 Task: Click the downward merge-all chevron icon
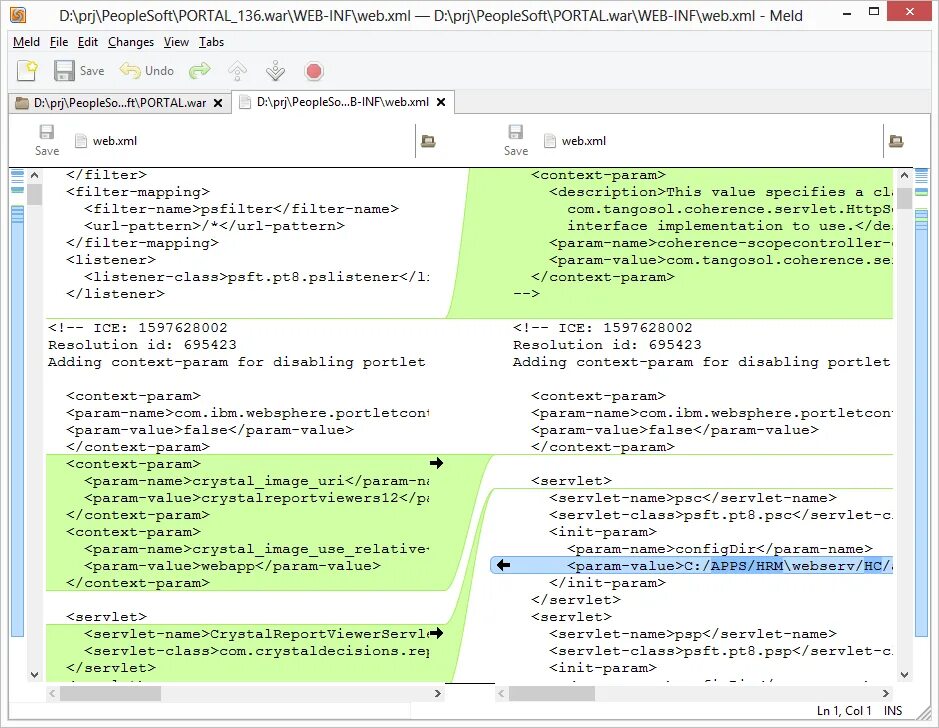tap(275, 70)
